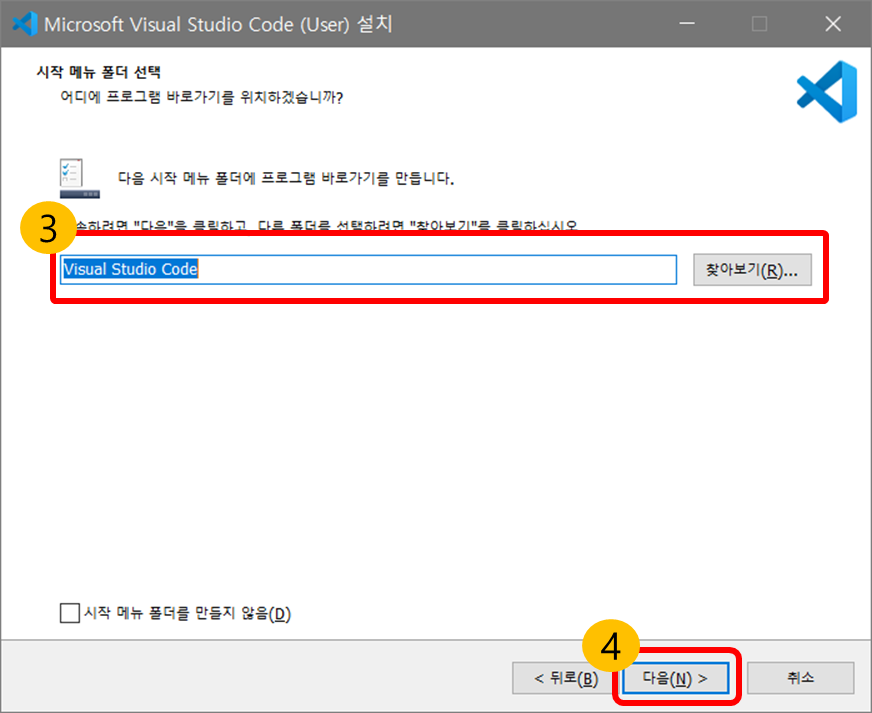Minimize the setup window
The image size is (872, 713).
(x=687, y=24)
